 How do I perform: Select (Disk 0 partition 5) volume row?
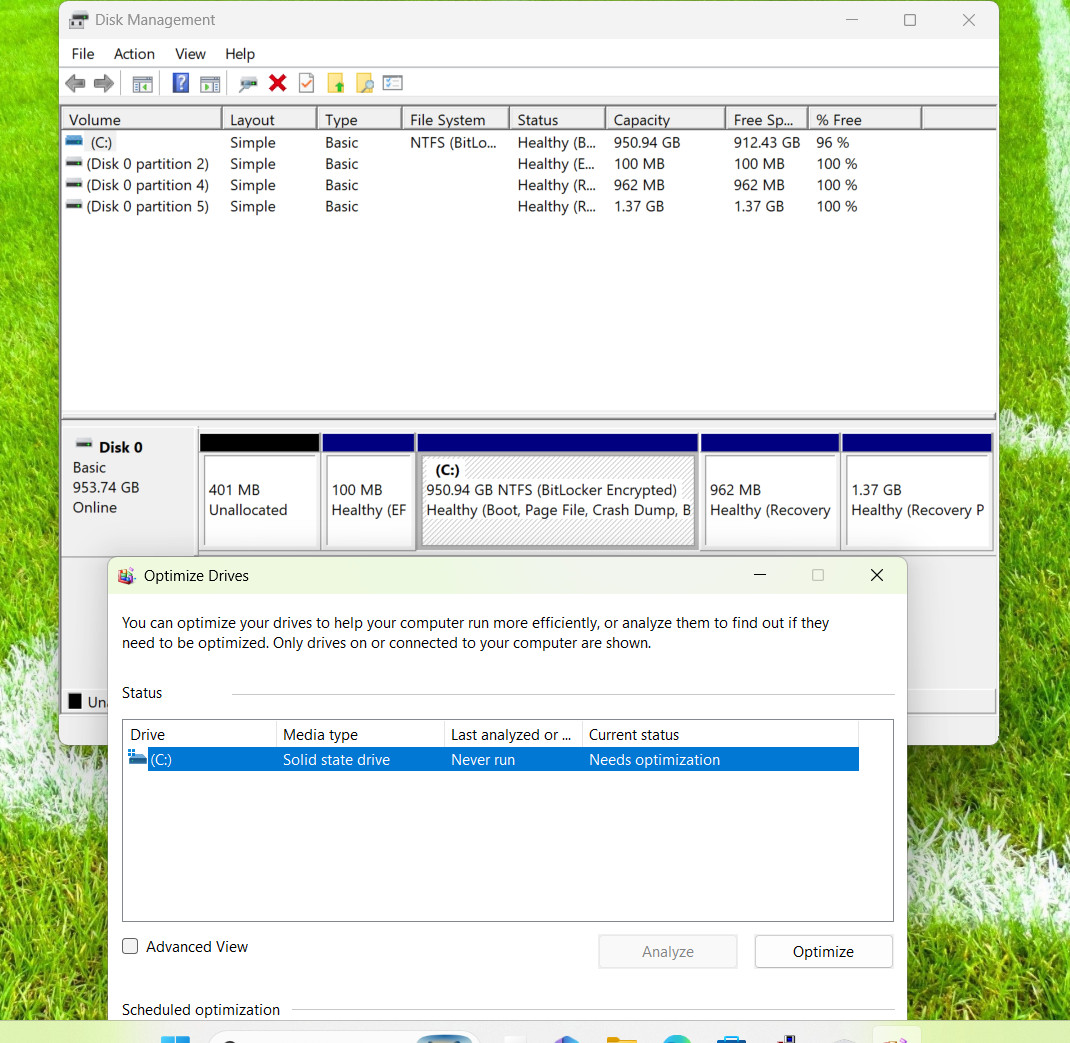(x=147, y=206)
